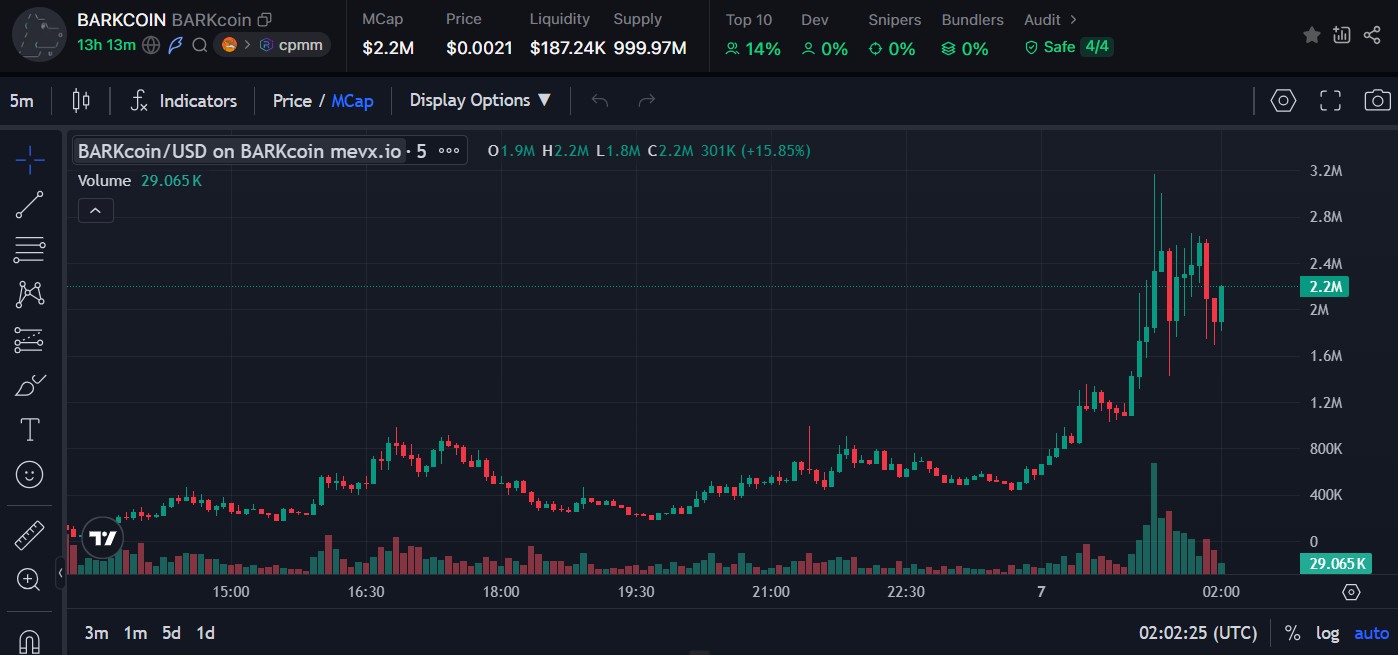Click the Price $0.0021 value
The width and height of the screenshot is (1398, 655).
479,48
